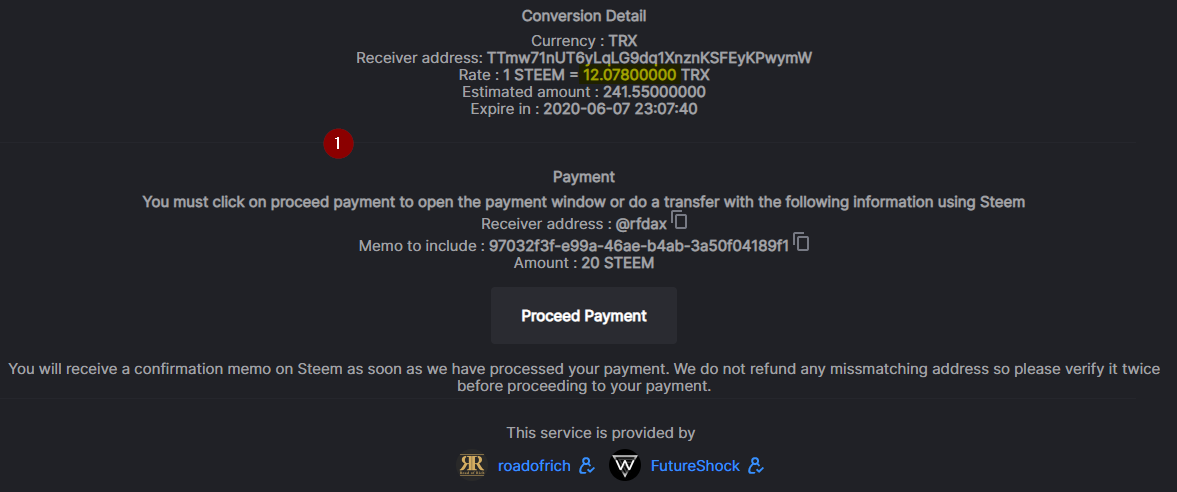Copy the memo to include
The width and height of the screenshot is (1177, 492).
pos(800,241)
